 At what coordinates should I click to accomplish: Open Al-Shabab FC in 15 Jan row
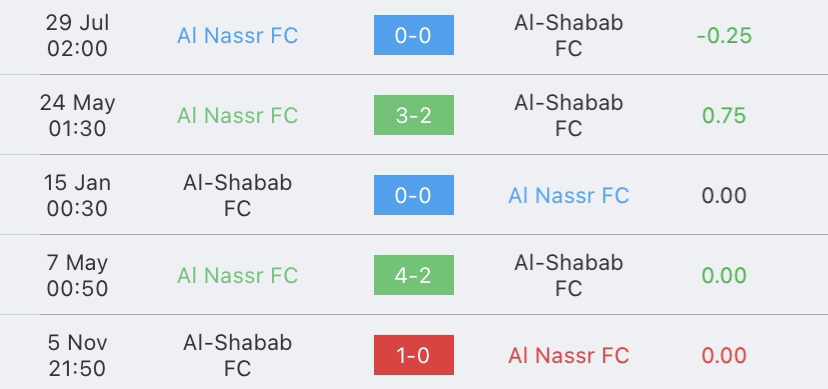click(238, 195)
